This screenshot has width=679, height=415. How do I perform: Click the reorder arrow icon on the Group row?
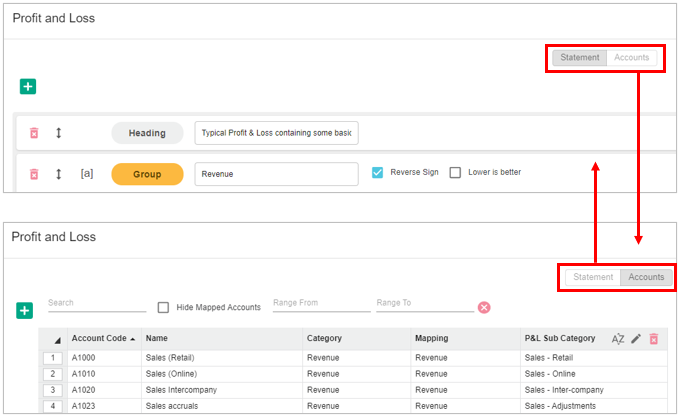(58, 174)
